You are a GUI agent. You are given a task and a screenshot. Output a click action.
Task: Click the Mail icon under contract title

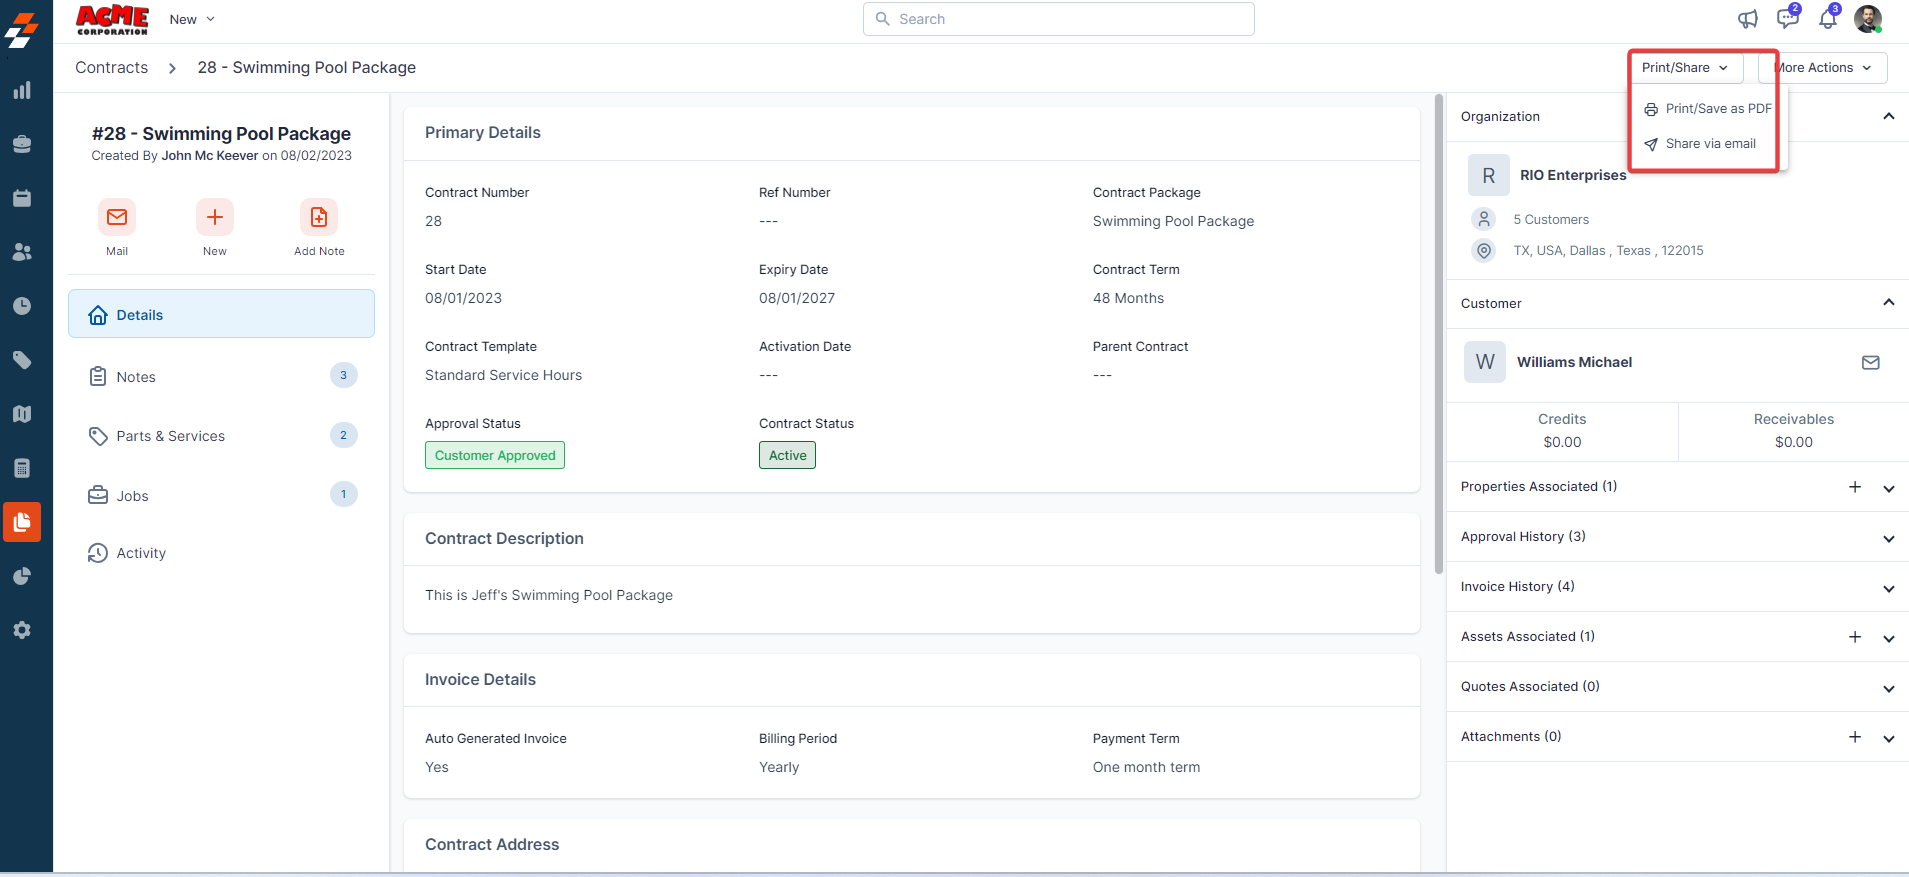pyautogui.click(x=117, y=217)
